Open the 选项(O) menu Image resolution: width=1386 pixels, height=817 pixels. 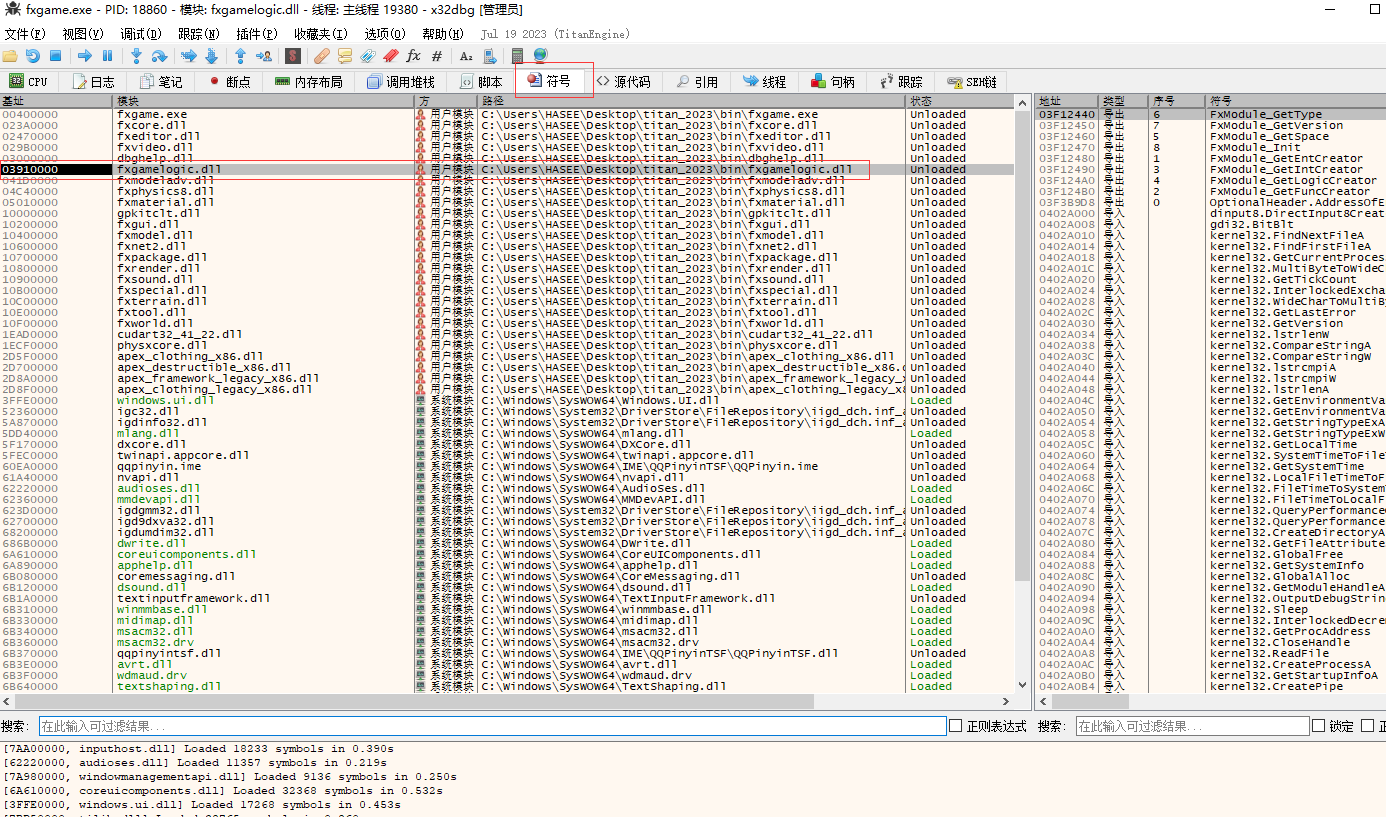tap(384, 34)
